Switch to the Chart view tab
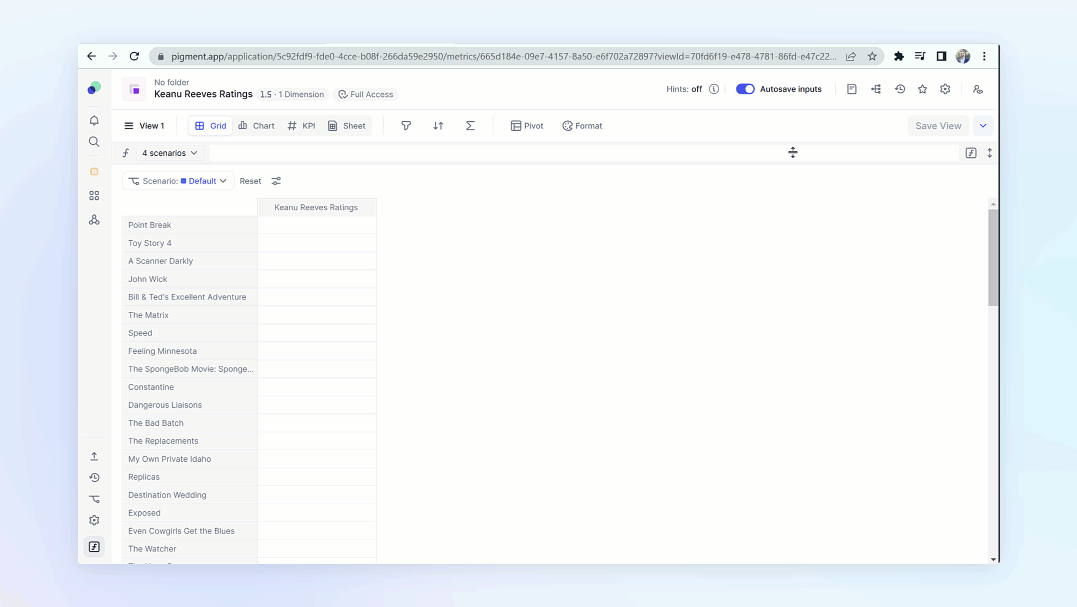Viewport: 1077px width, 607px height. tap(256, 126)
